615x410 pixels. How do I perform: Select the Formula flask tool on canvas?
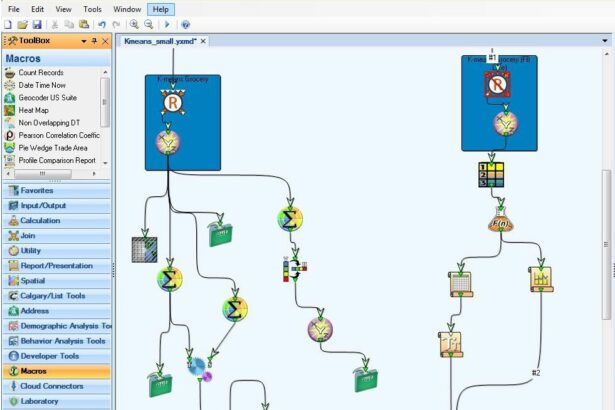pos(500,222)
